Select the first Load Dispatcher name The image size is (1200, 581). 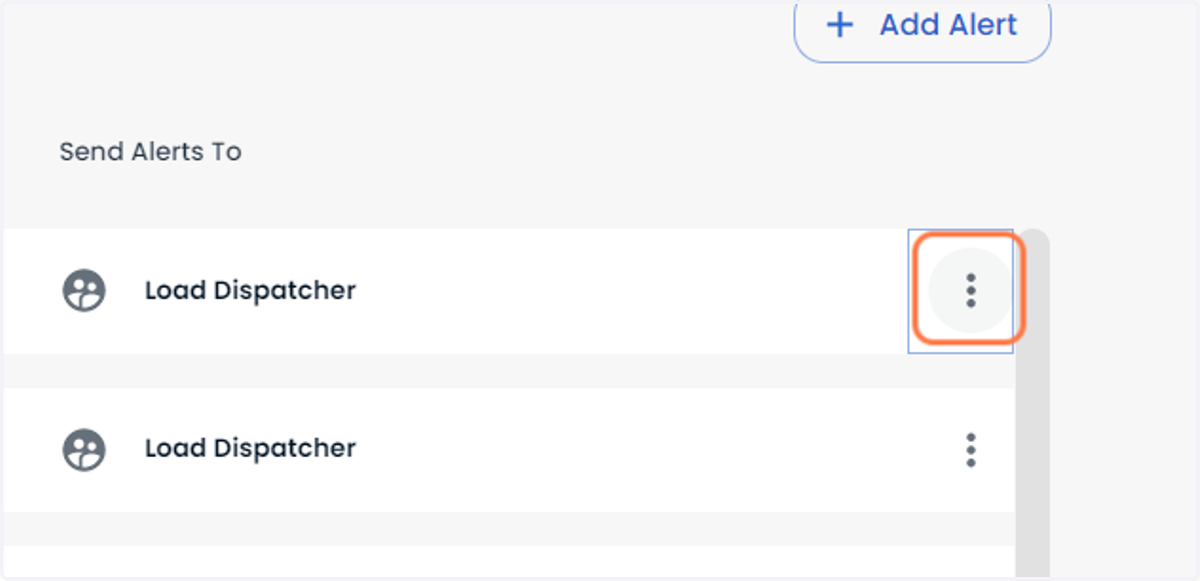(x=250, y=291)
